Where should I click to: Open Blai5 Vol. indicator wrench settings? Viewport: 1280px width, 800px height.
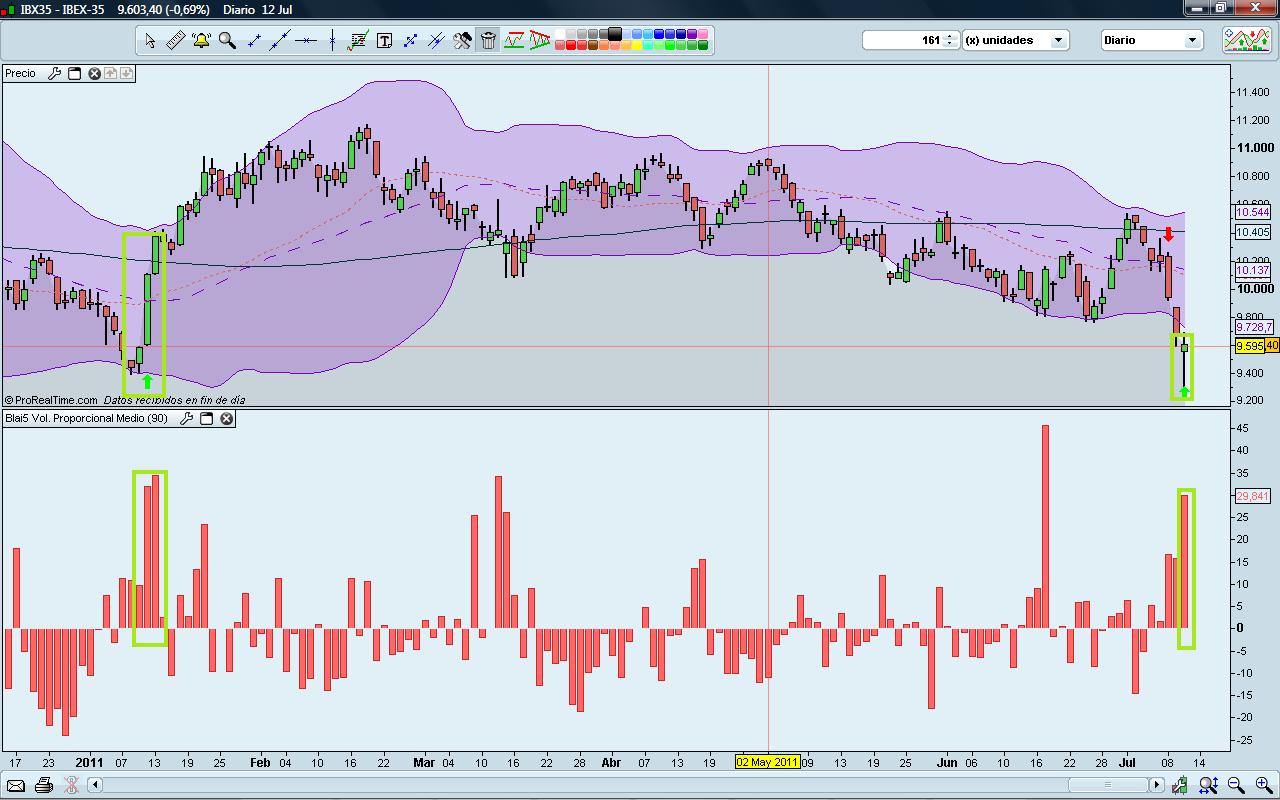pyautogui.click(x=186, y=418)
